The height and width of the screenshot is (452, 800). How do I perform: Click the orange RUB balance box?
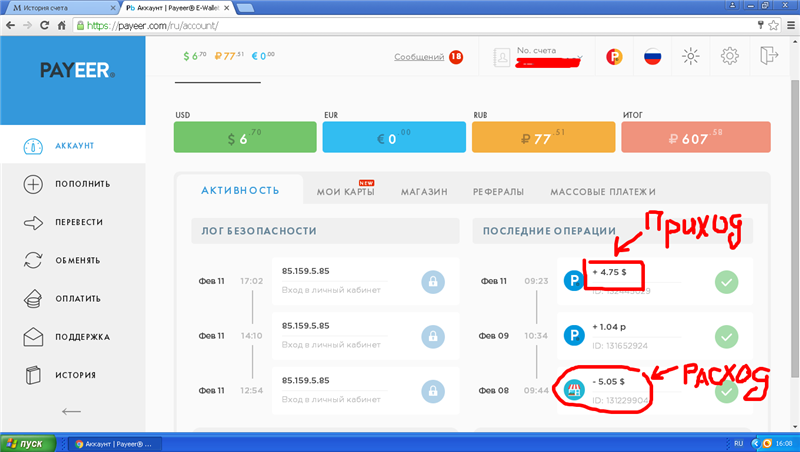(542, 138)
